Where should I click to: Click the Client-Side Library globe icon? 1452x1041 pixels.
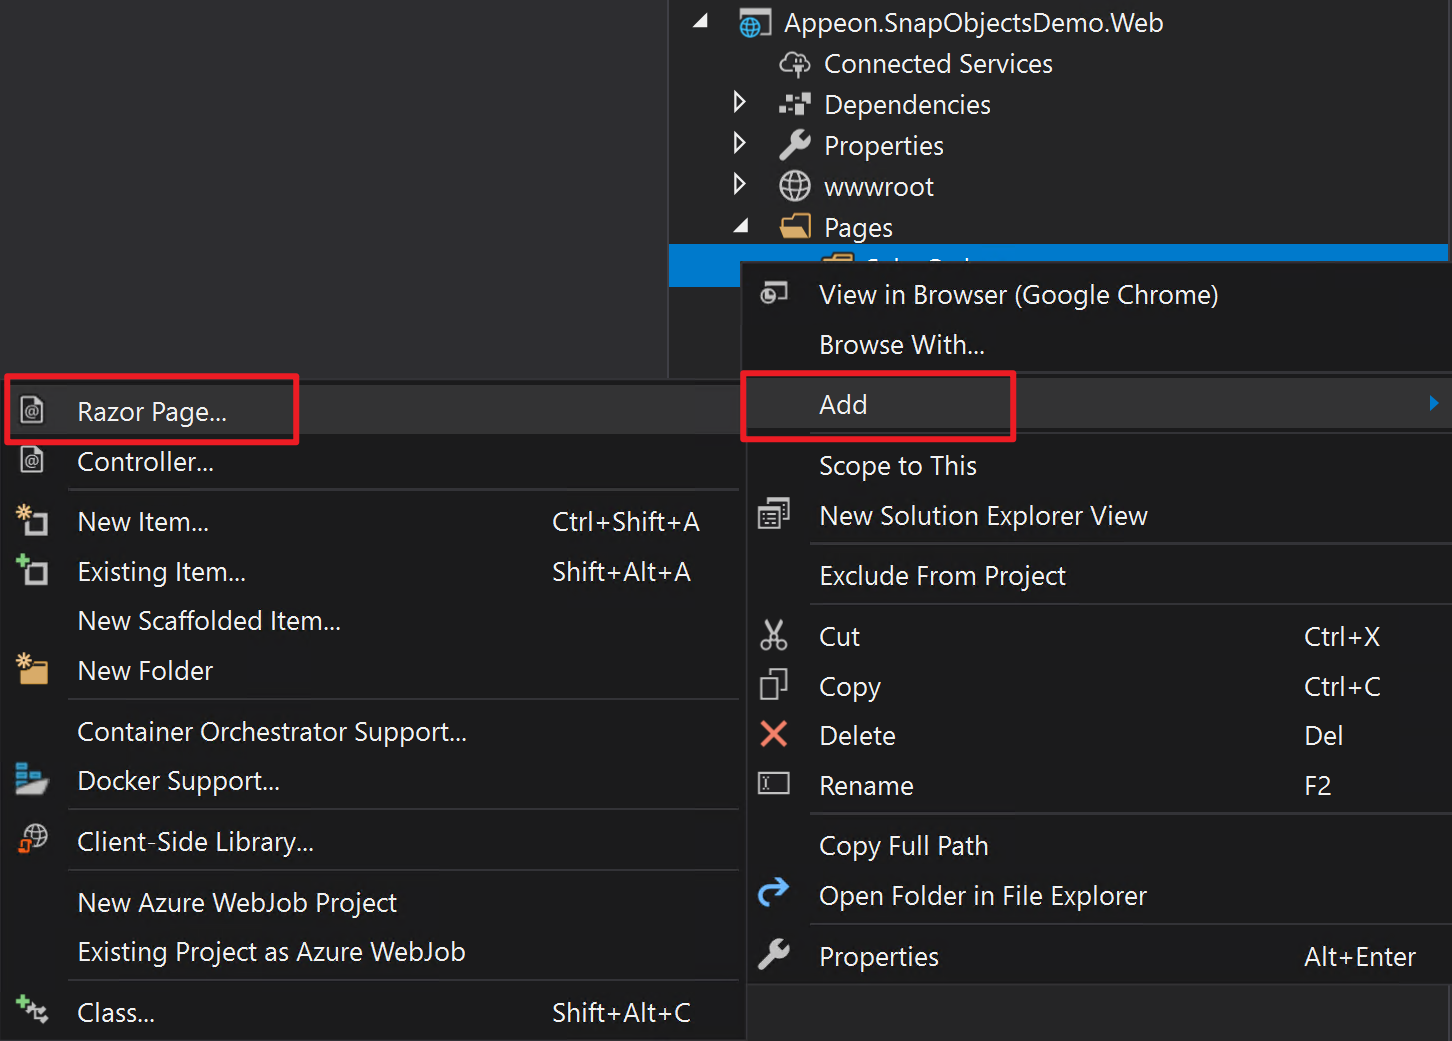click(32, 840)
